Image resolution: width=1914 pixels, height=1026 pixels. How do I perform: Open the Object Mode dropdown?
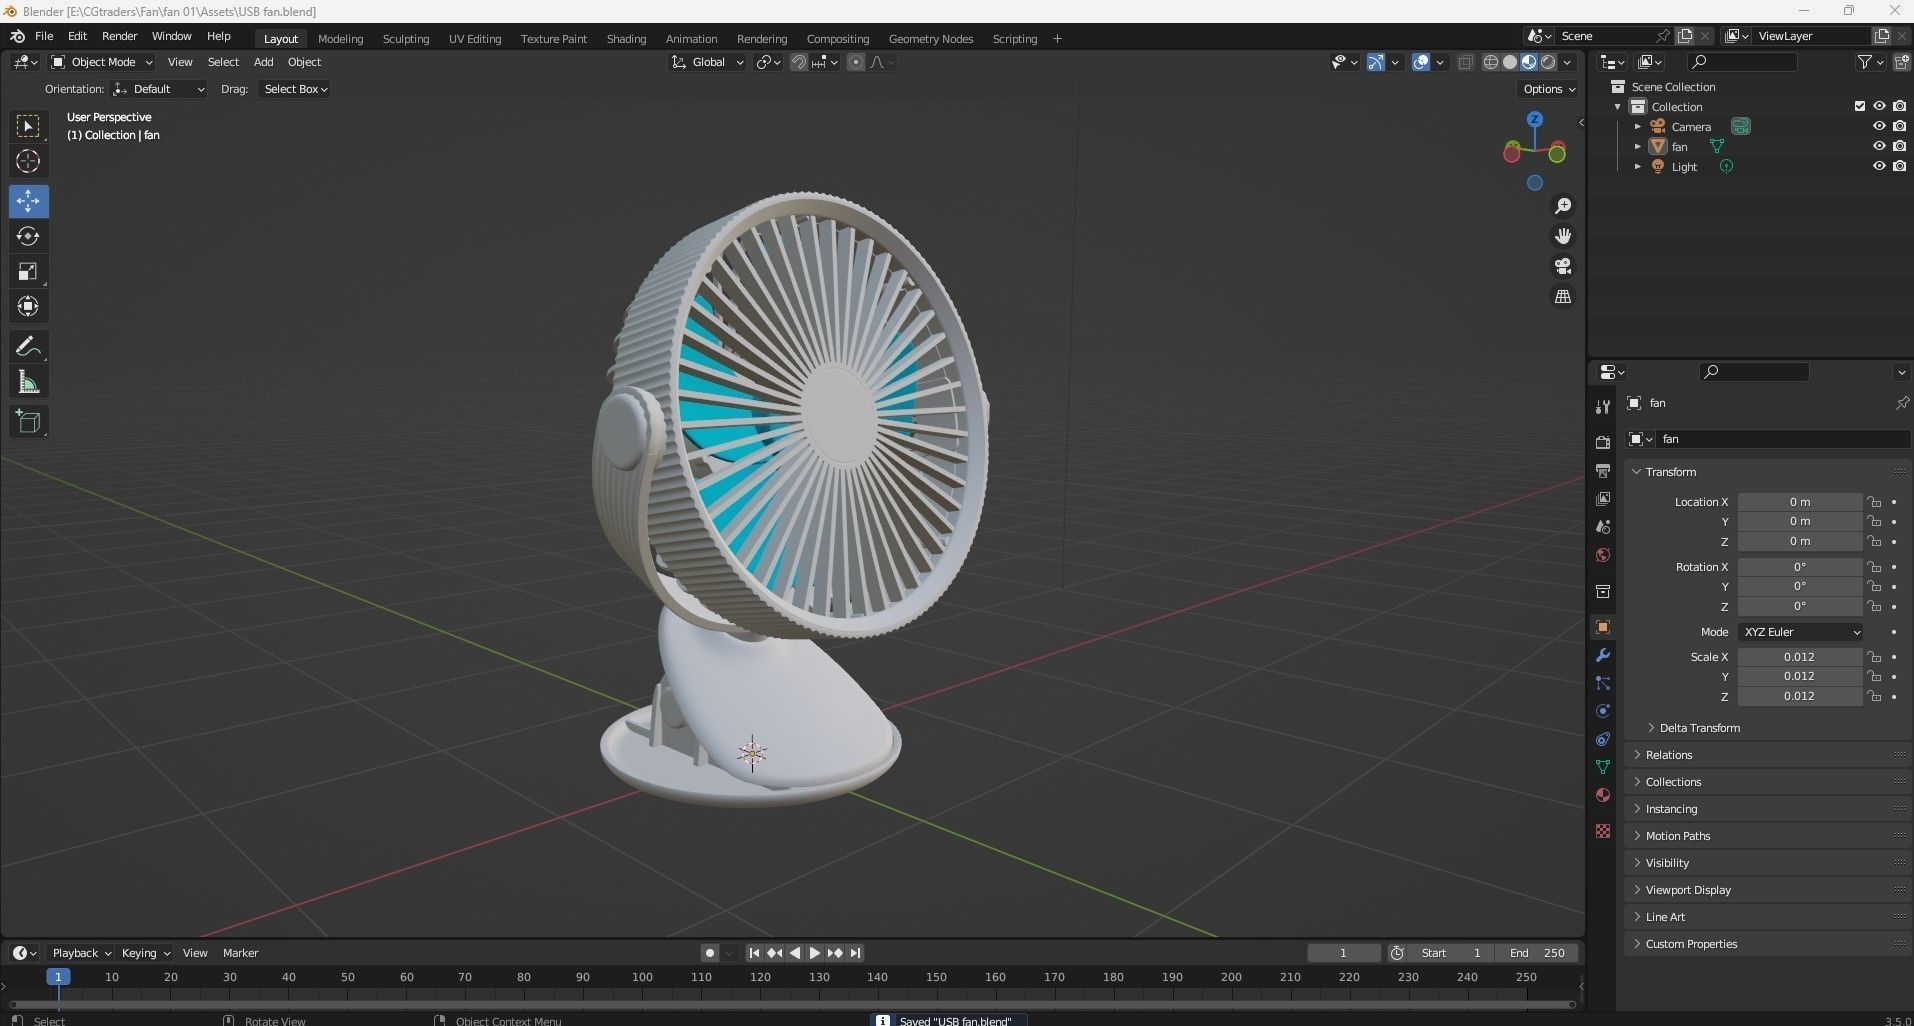point(102,62)
